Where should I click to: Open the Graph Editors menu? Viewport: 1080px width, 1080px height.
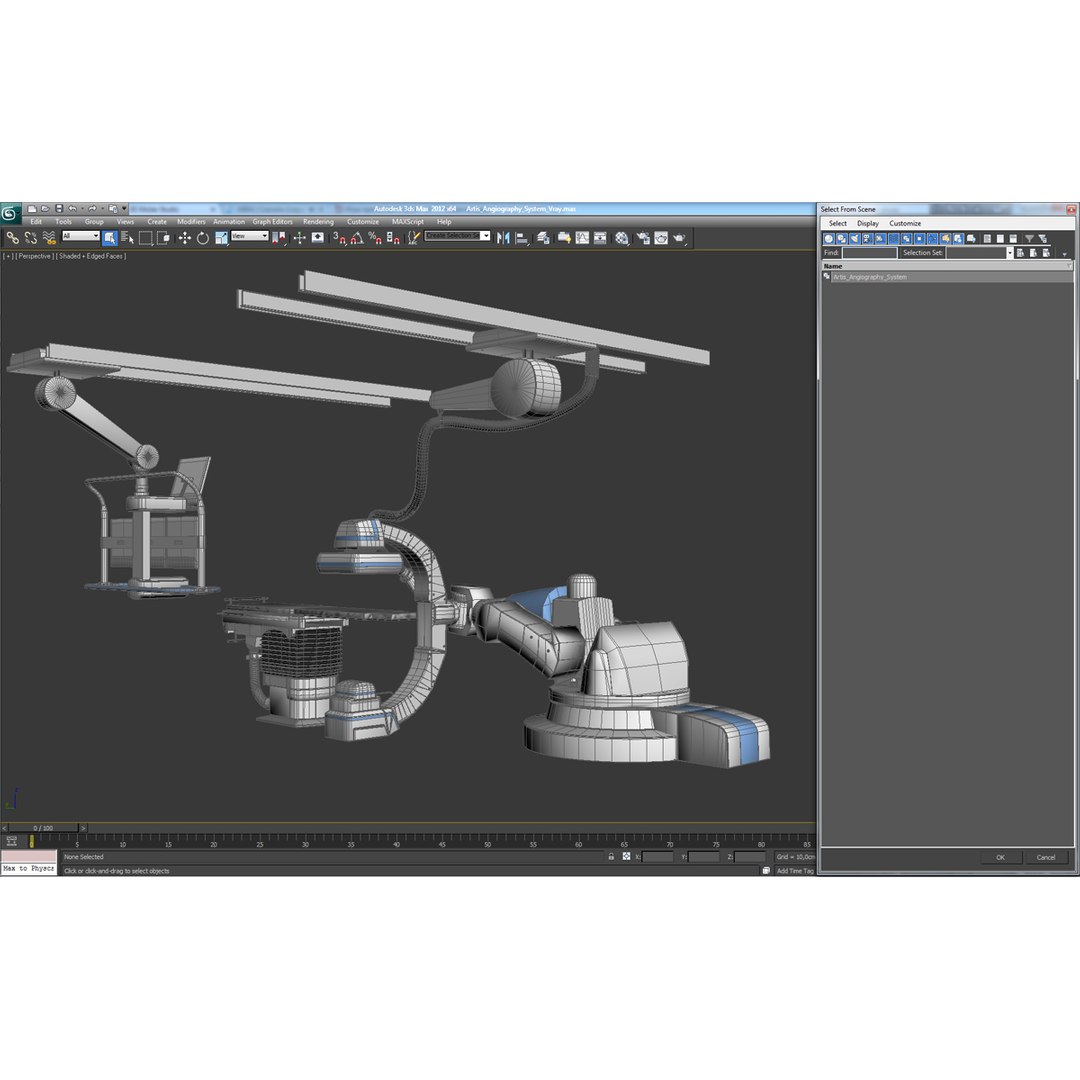click(x=272, y=222)
